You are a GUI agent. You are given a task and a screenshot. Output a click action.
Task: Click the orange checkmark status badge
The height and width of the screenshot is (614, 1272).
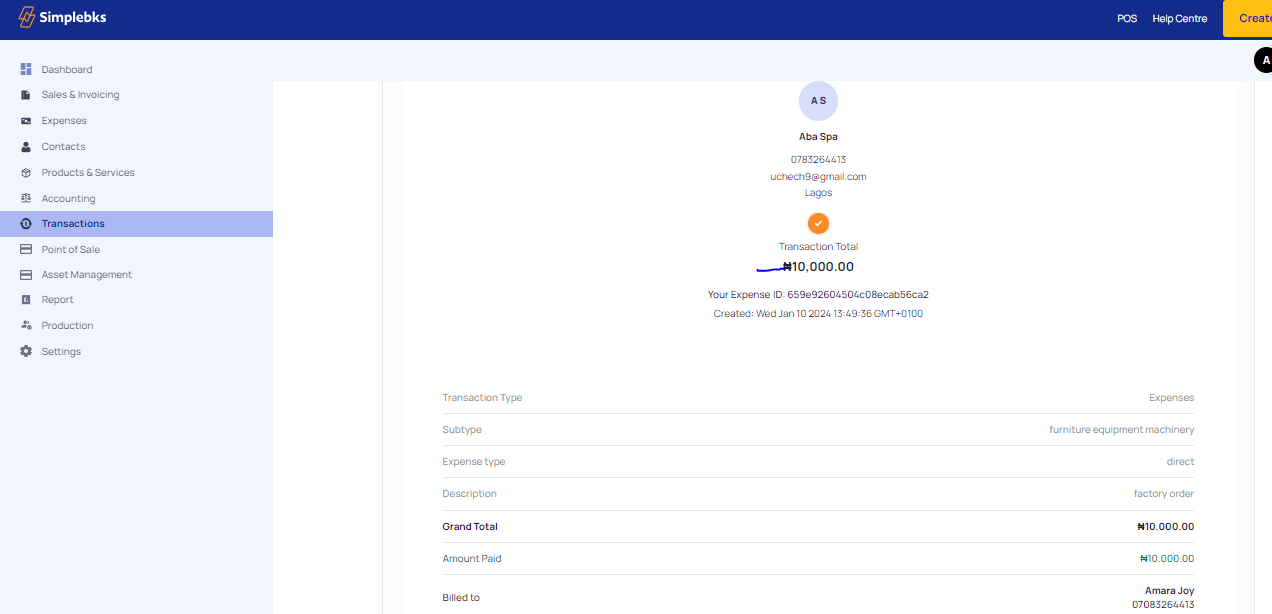click(818, 223)
